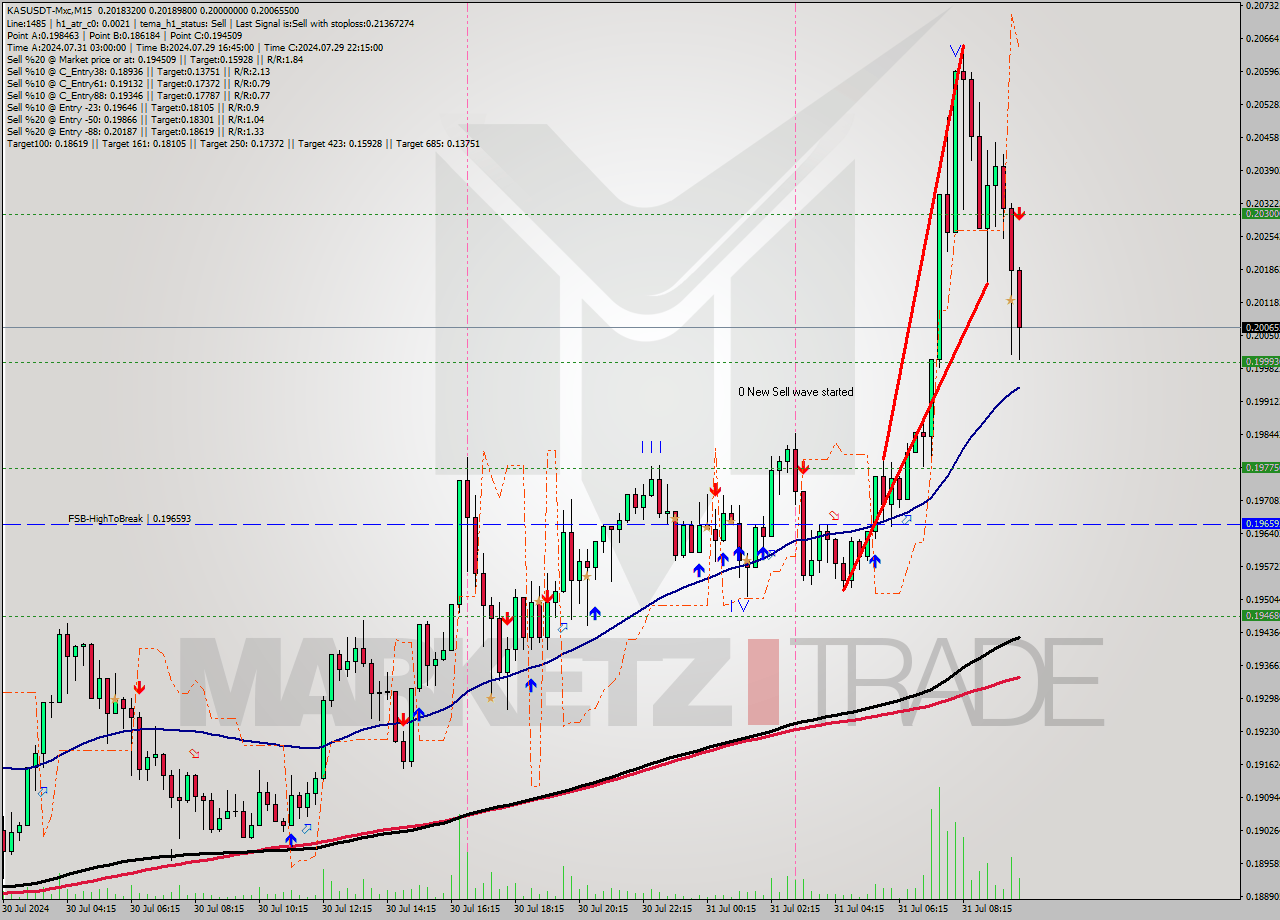
Task: Click the 0.19572 price axis label
Action: click(1261, 567)
